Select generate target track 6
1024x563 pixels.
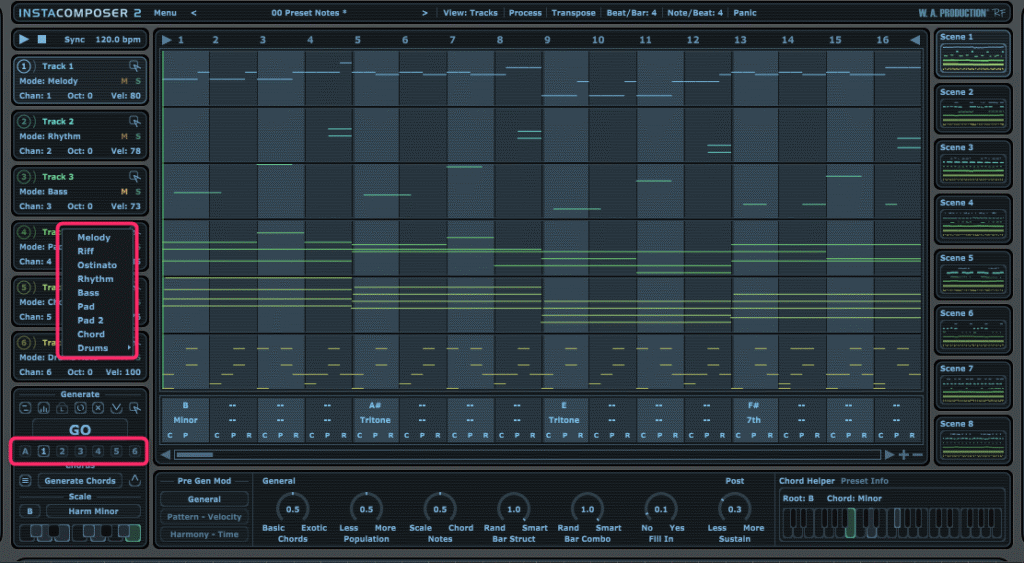135,451
